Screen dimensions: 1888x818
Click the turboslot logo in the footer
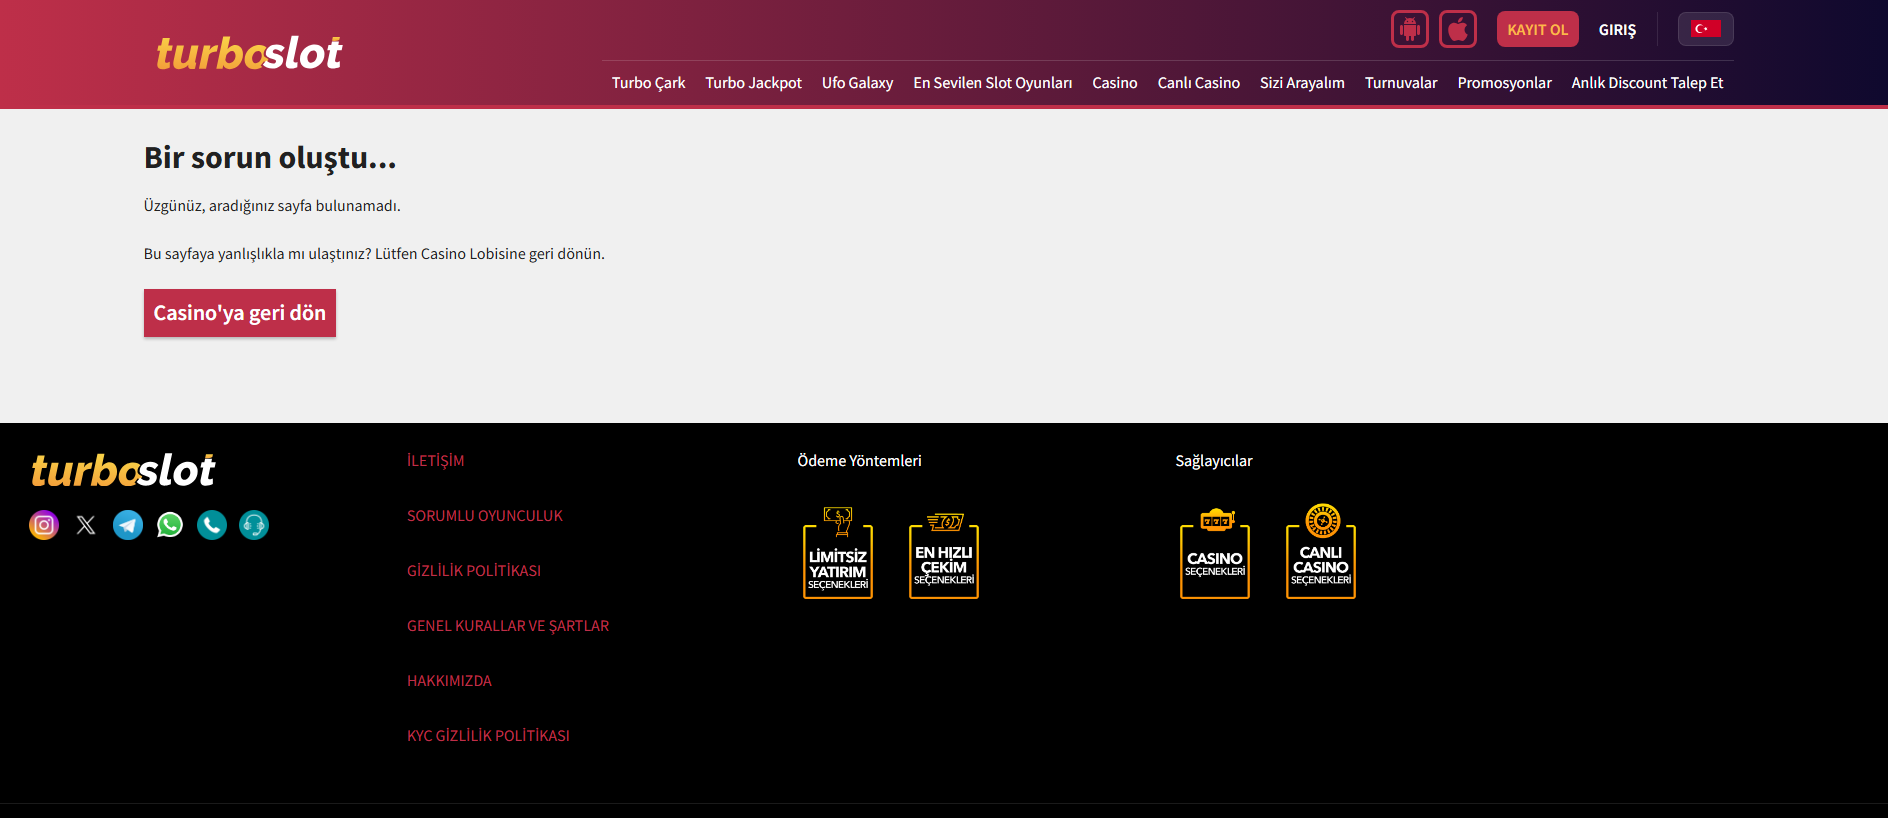coord(123,470)
